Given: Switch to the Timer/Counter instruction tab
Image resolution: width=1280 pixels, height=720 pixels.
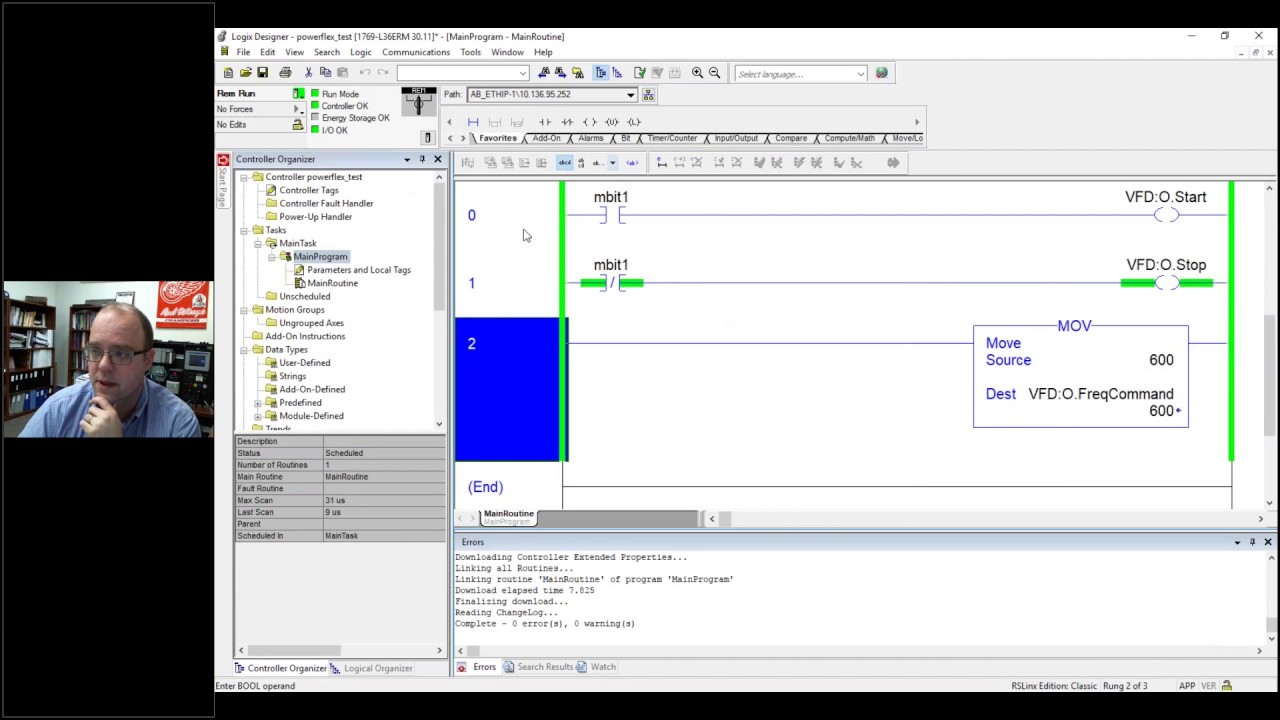Looking at the screenshot, I should click(672, 138).
